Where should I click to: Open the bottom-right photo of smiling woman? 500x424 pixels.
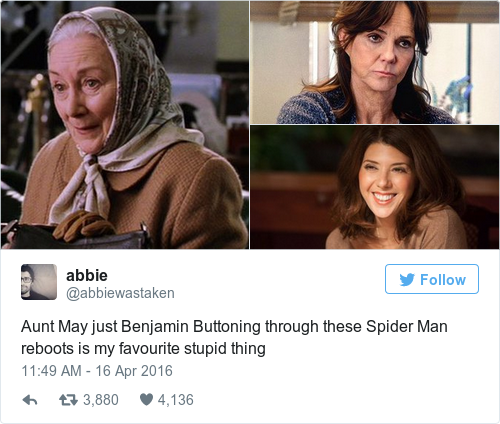point(375,187)
